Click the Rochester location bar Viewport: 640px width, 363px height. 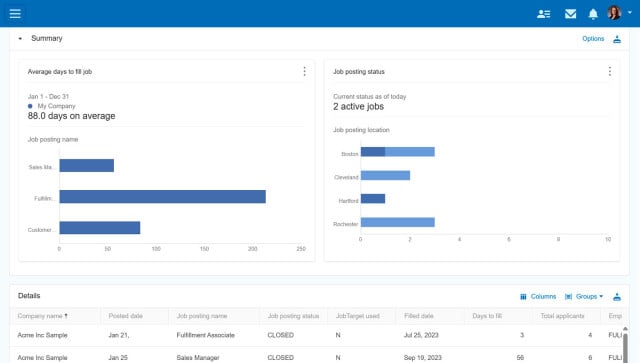tap(398, 222)
